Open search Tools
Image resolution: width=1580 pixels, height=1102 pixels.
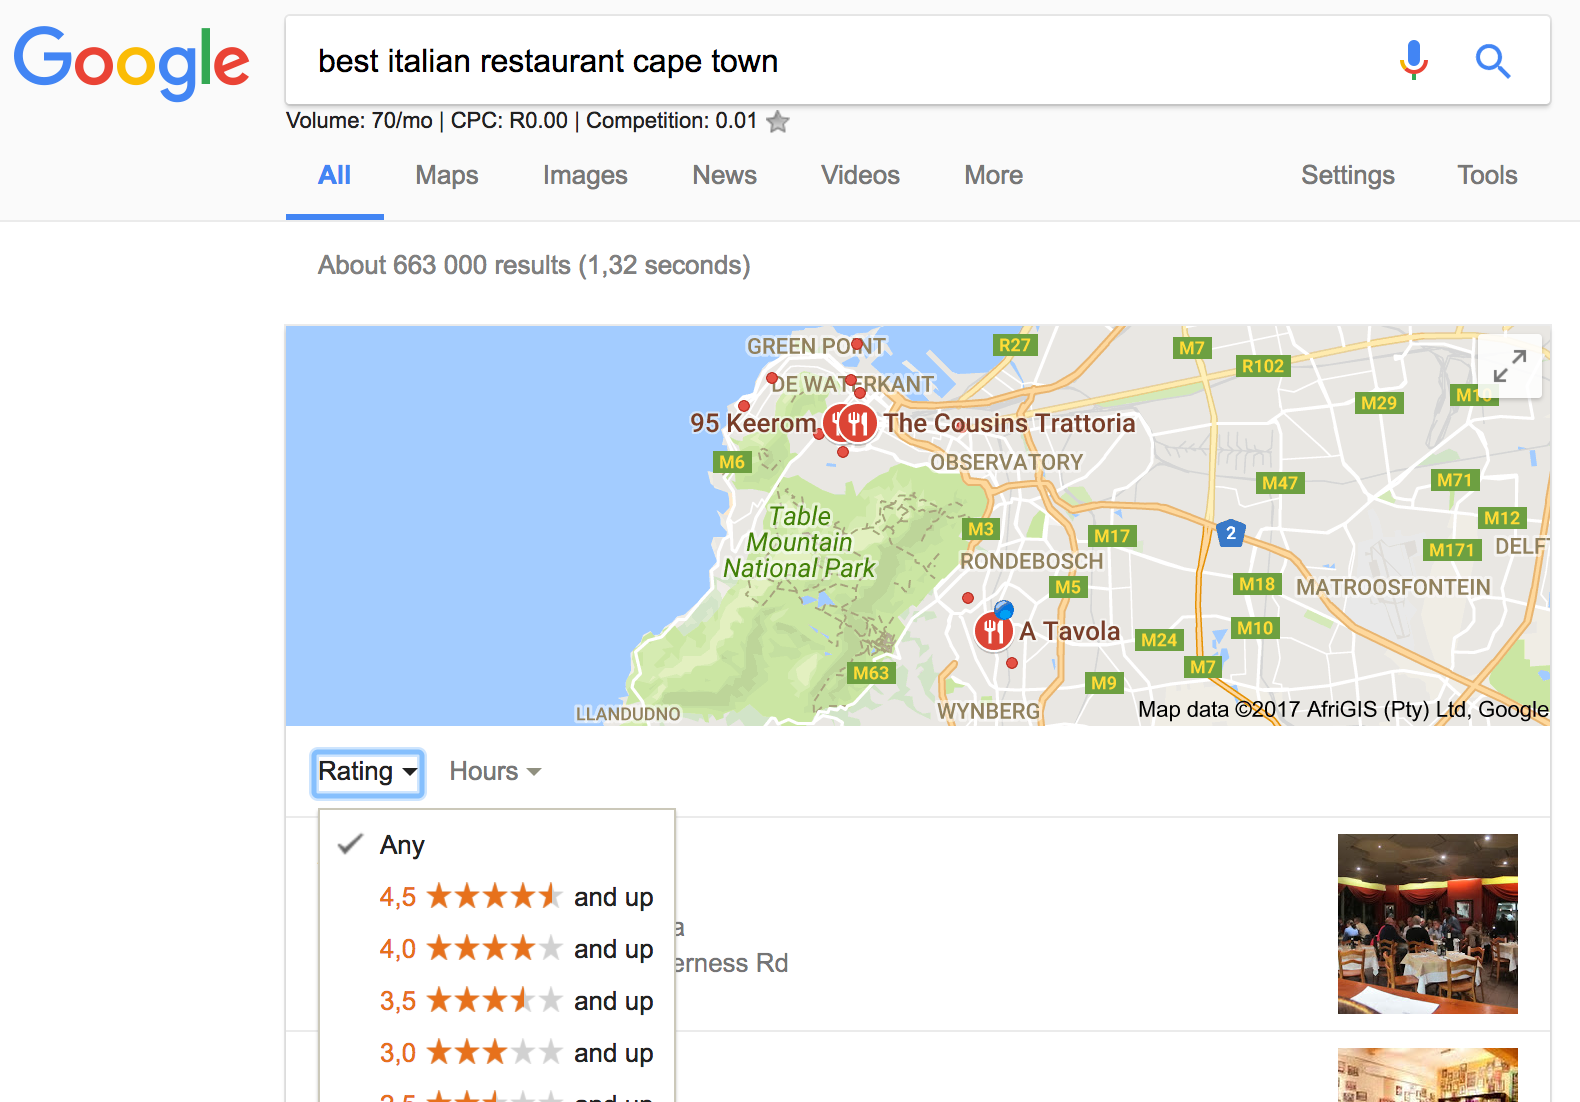1486,176
